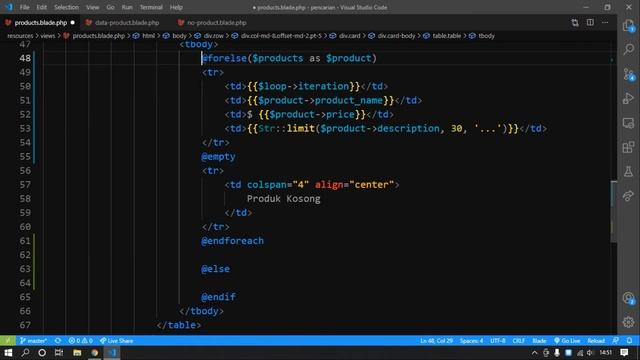Open the Windows Start menu

pos(8,353)
